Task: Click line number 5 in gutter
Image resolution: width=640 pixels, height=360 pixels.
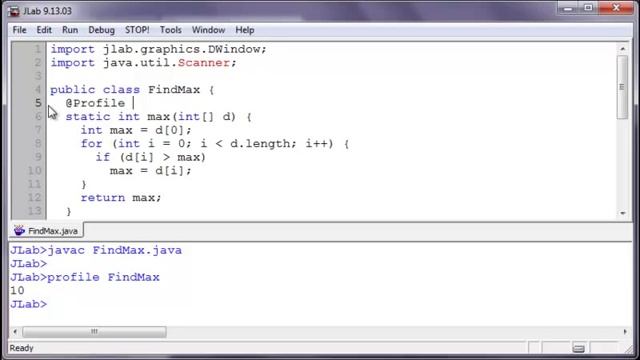Action: [x=38, y=103]
